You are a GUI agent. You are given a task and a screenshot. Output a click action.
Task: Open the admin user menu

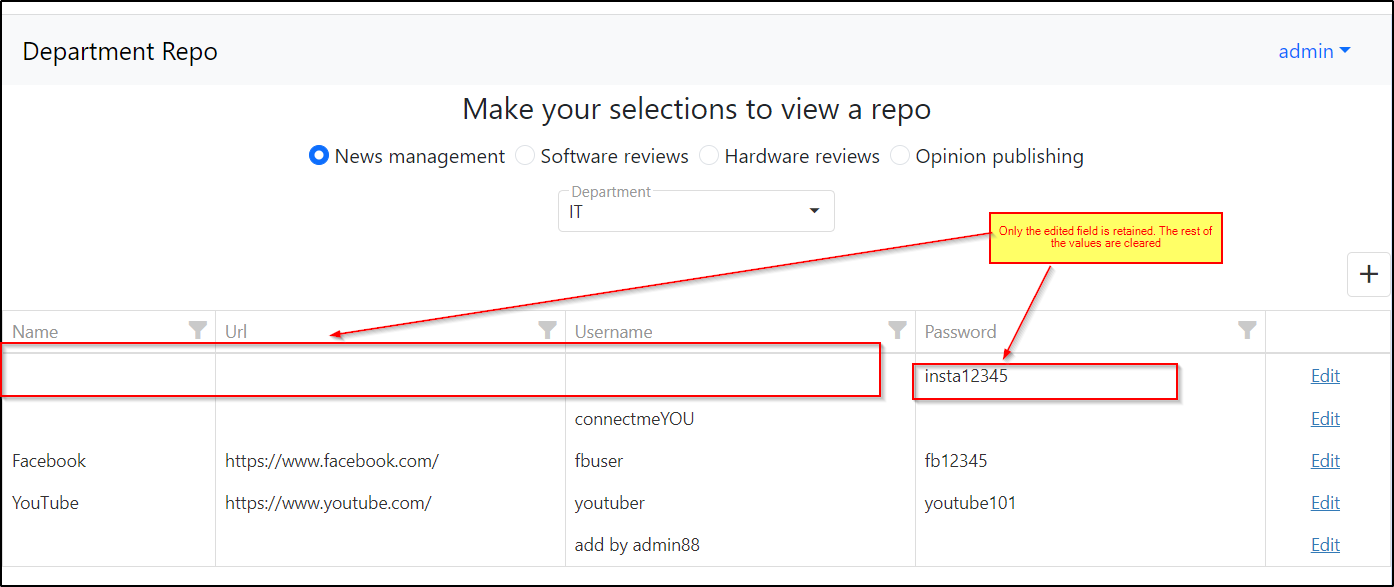[x=1314, y=51]
